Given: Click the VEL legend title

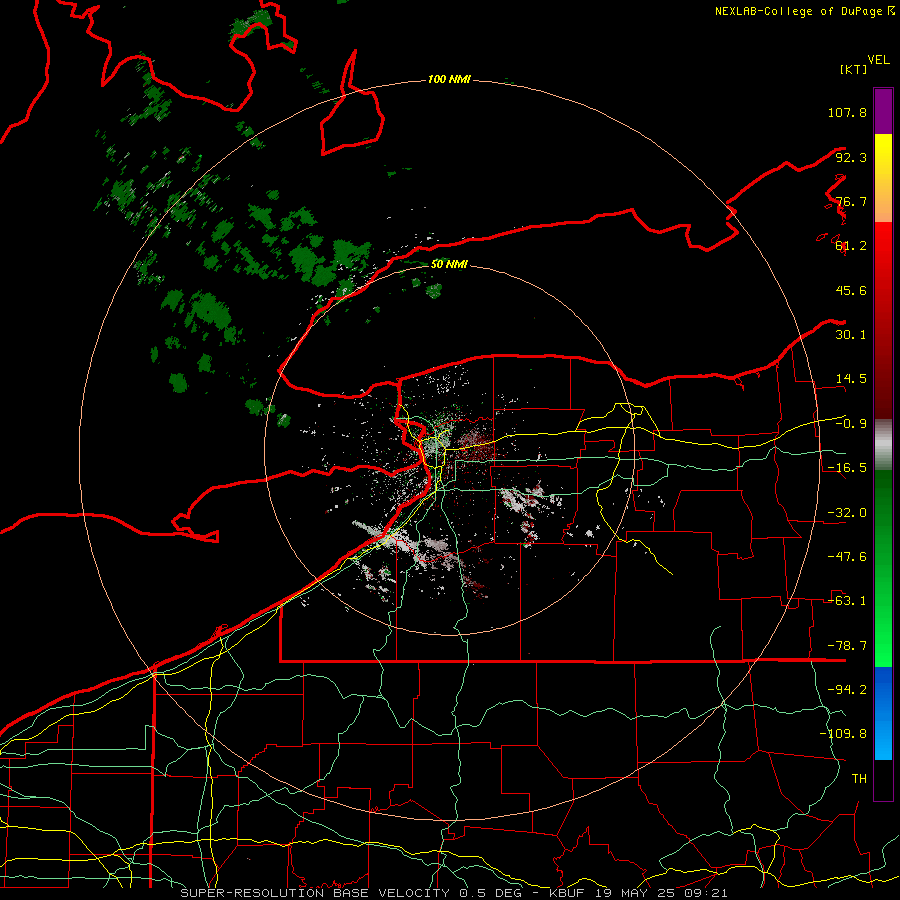Looking at the screenshot, I should point(878,60).
